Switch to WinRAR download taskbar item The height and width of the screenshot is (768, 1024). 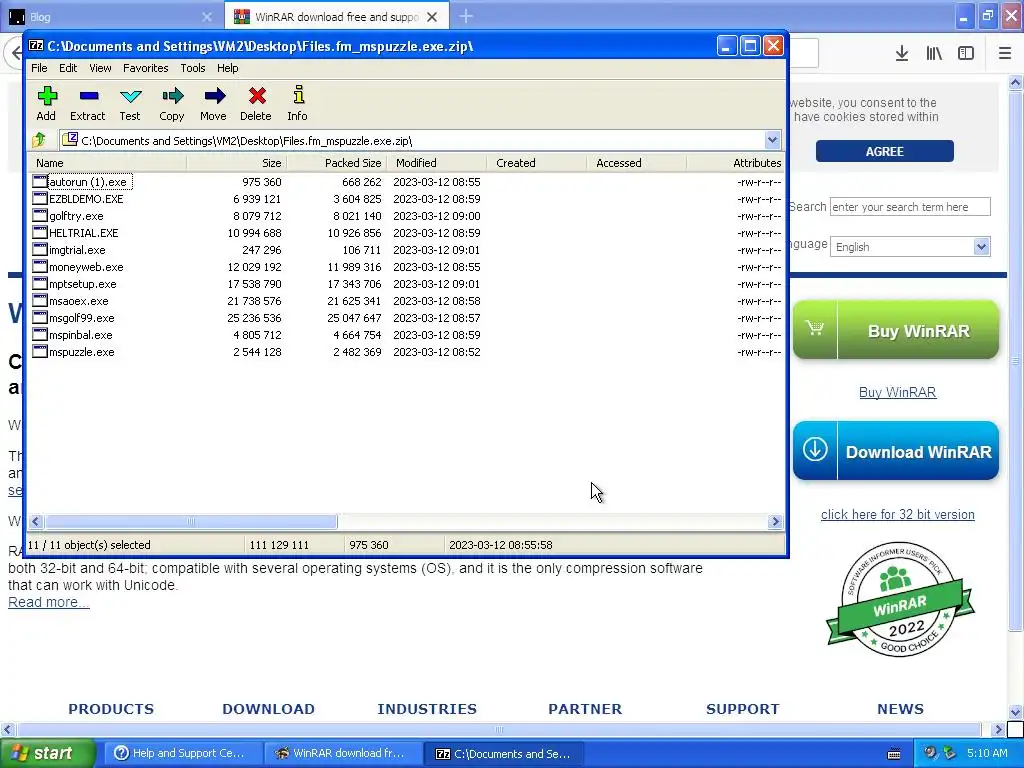click(x=342, y=753)
